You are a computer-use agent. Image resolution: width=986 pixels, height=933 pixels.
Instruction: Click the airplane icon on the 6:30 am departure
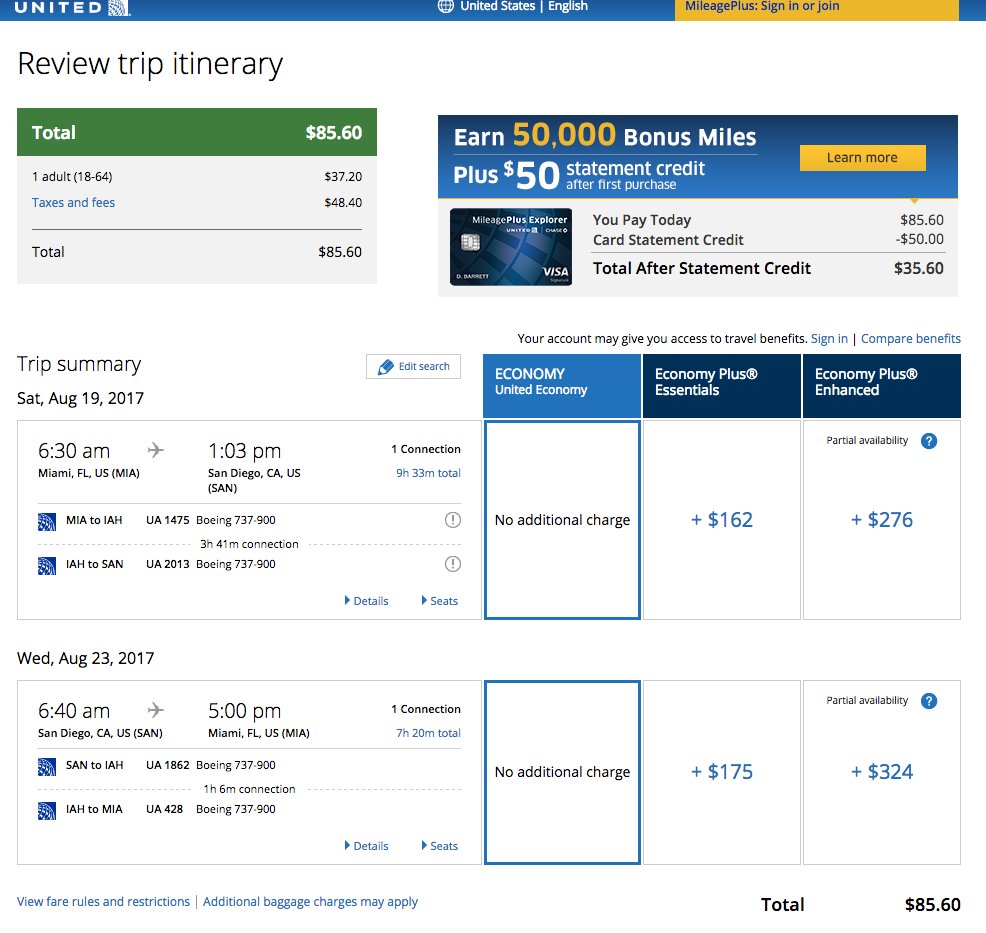click(x=155, y=450)
